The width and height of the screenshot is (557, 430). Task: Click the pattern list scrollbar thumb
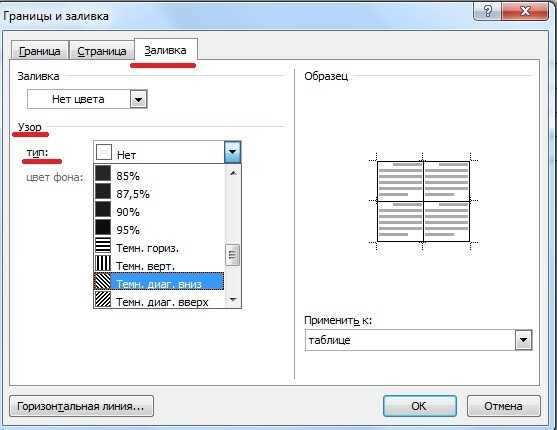click(233, 255)
